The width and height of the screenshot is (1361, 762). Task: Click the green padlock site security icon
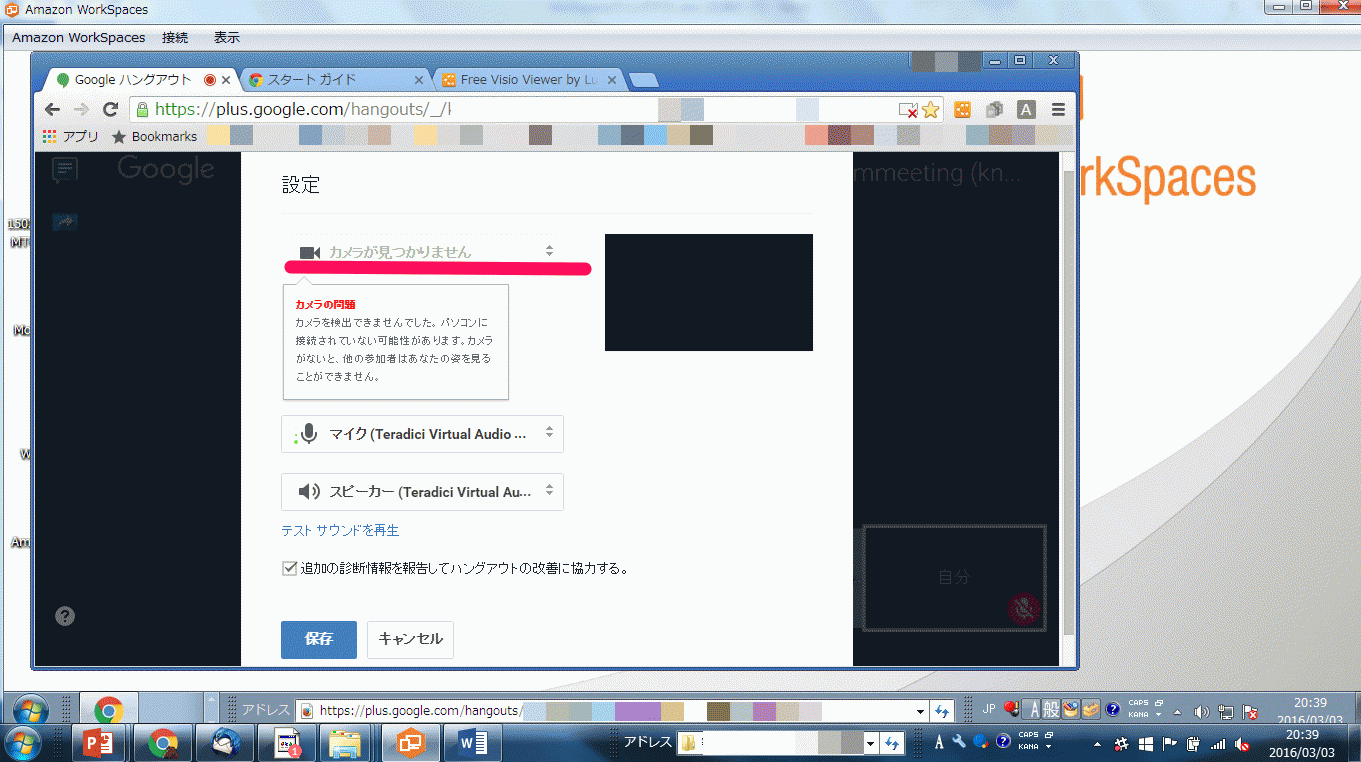(142, 109)
